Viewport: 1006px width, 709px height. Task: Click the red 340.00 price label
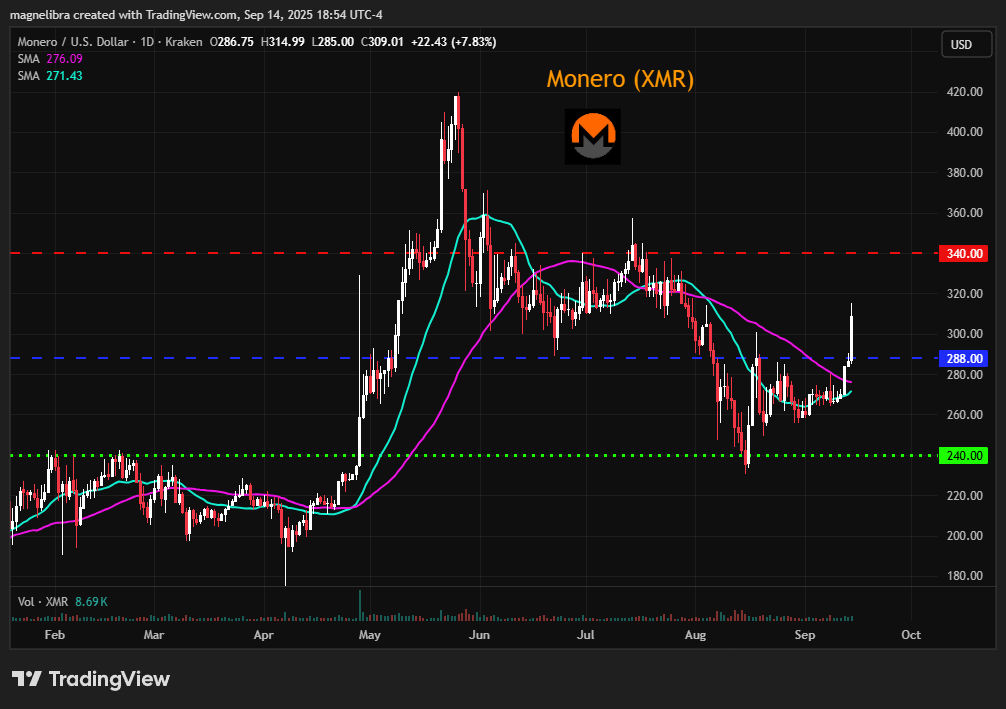point(964,253)
